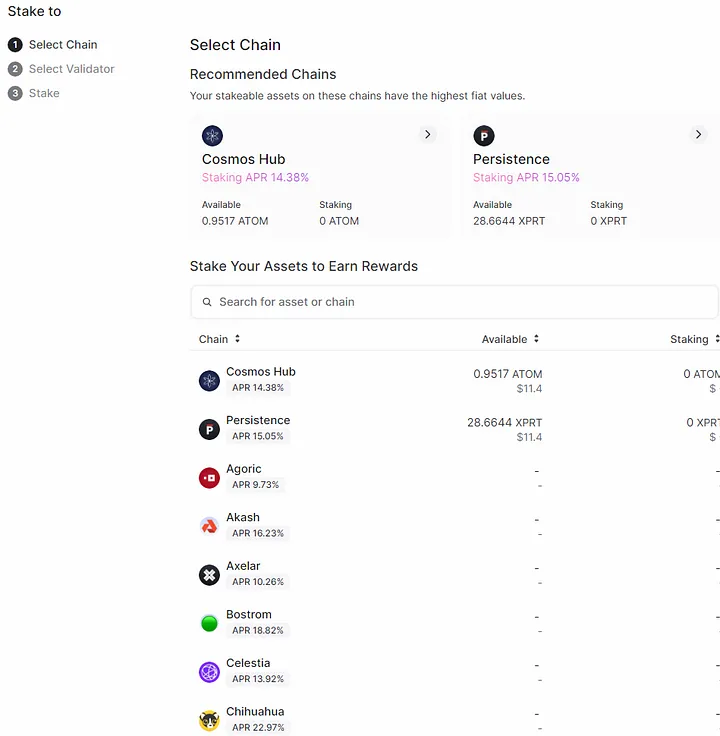This screenshot has width=720, height=736.
Task: Sort list by Chain column
Action: (x=220, y=339)
